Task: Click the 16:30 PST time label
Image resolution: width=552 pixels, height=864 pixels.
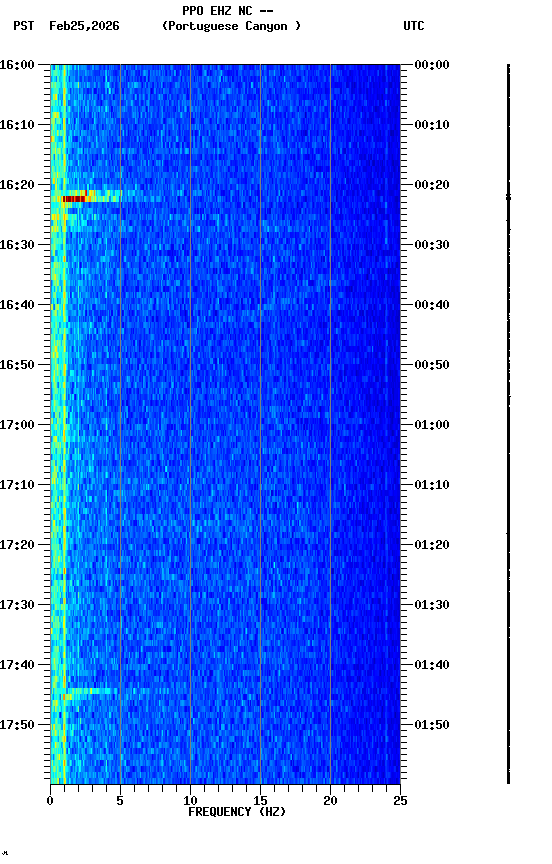Action: coord(17,245)
